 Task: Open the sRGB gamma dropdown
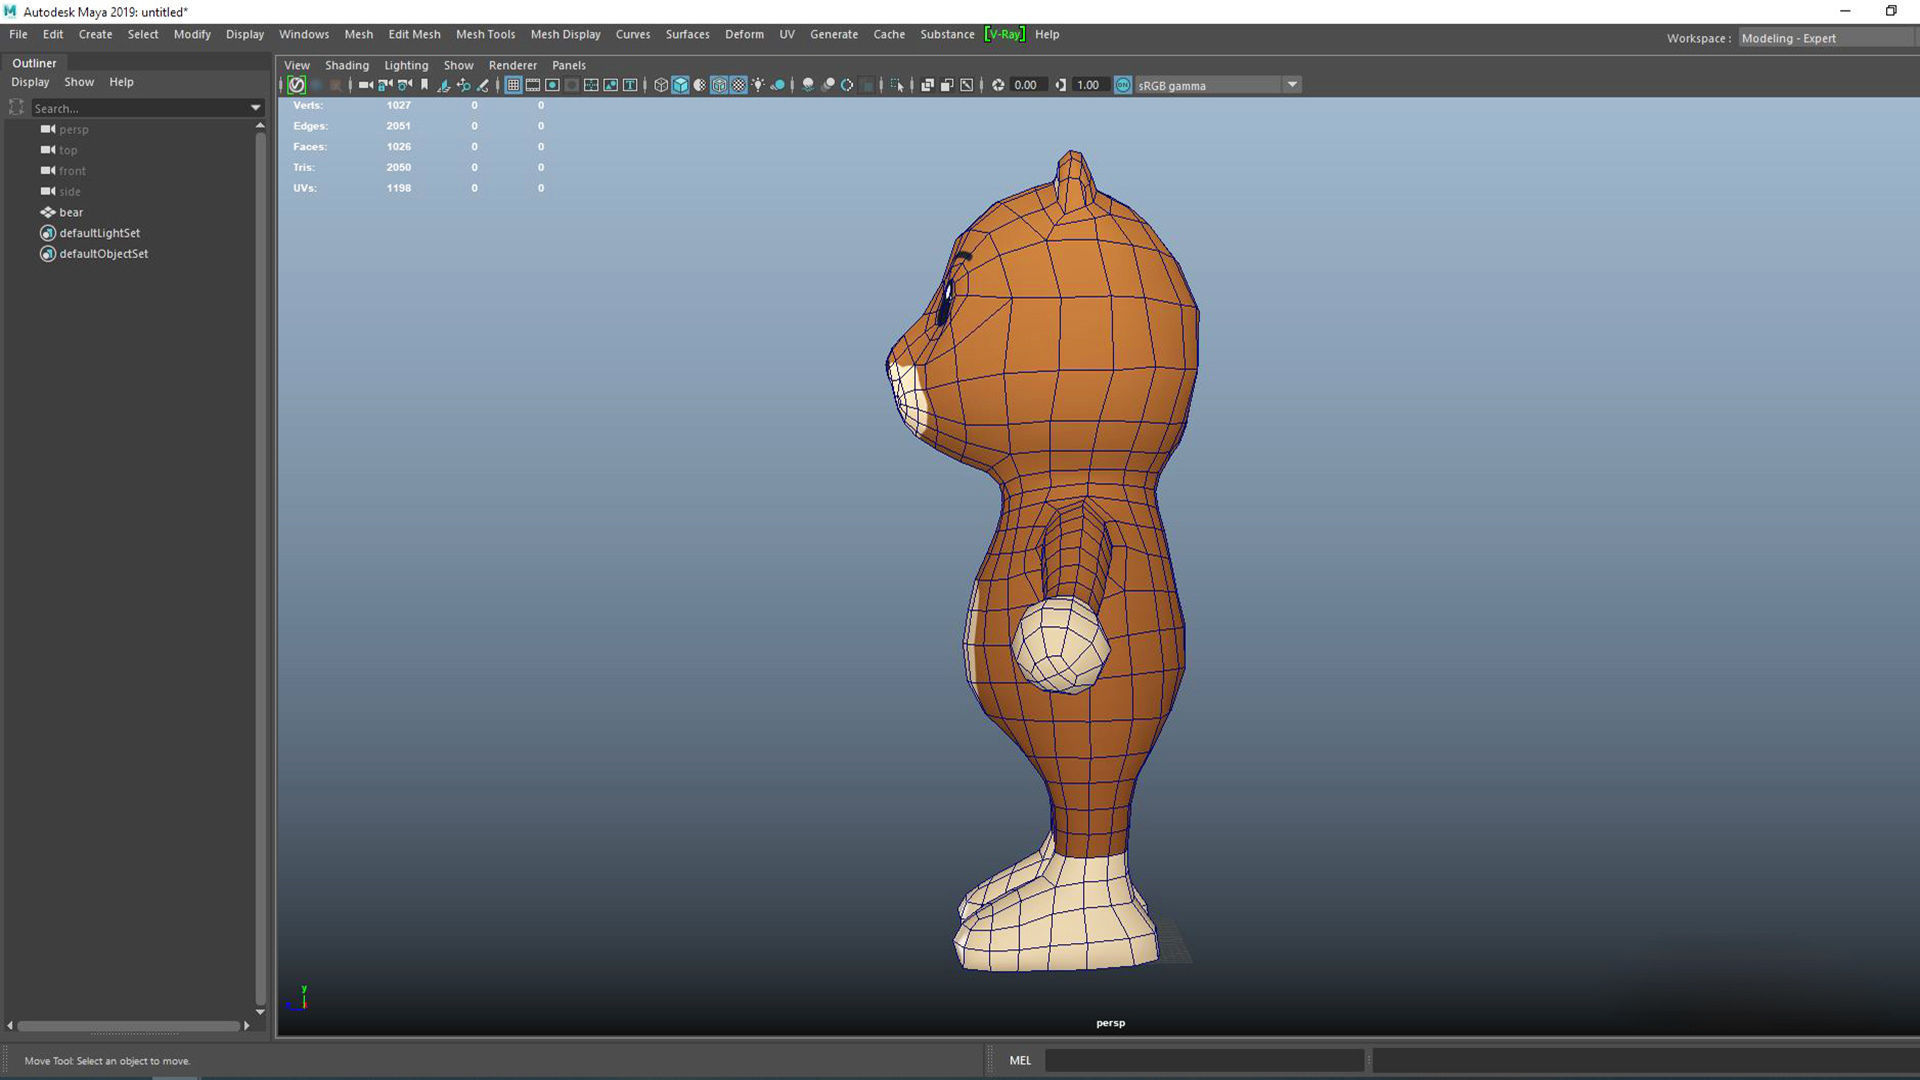1218,85
